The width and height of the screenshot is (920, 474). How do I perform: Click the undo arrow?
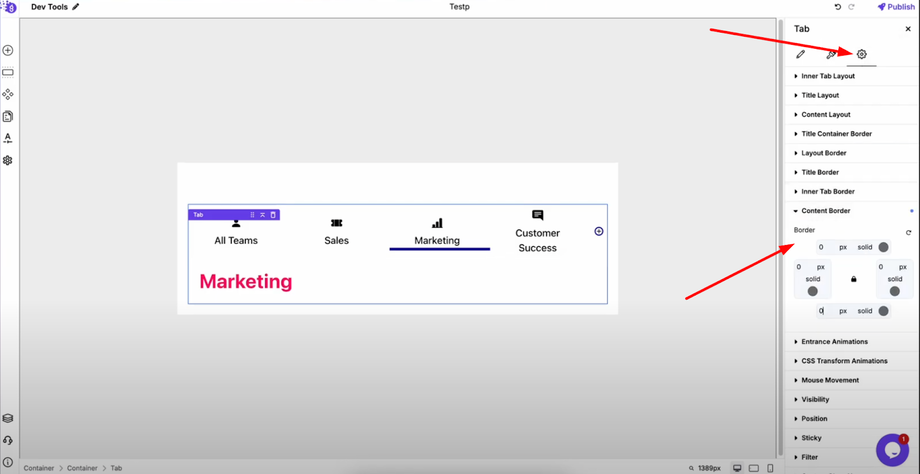pos(837,7)
